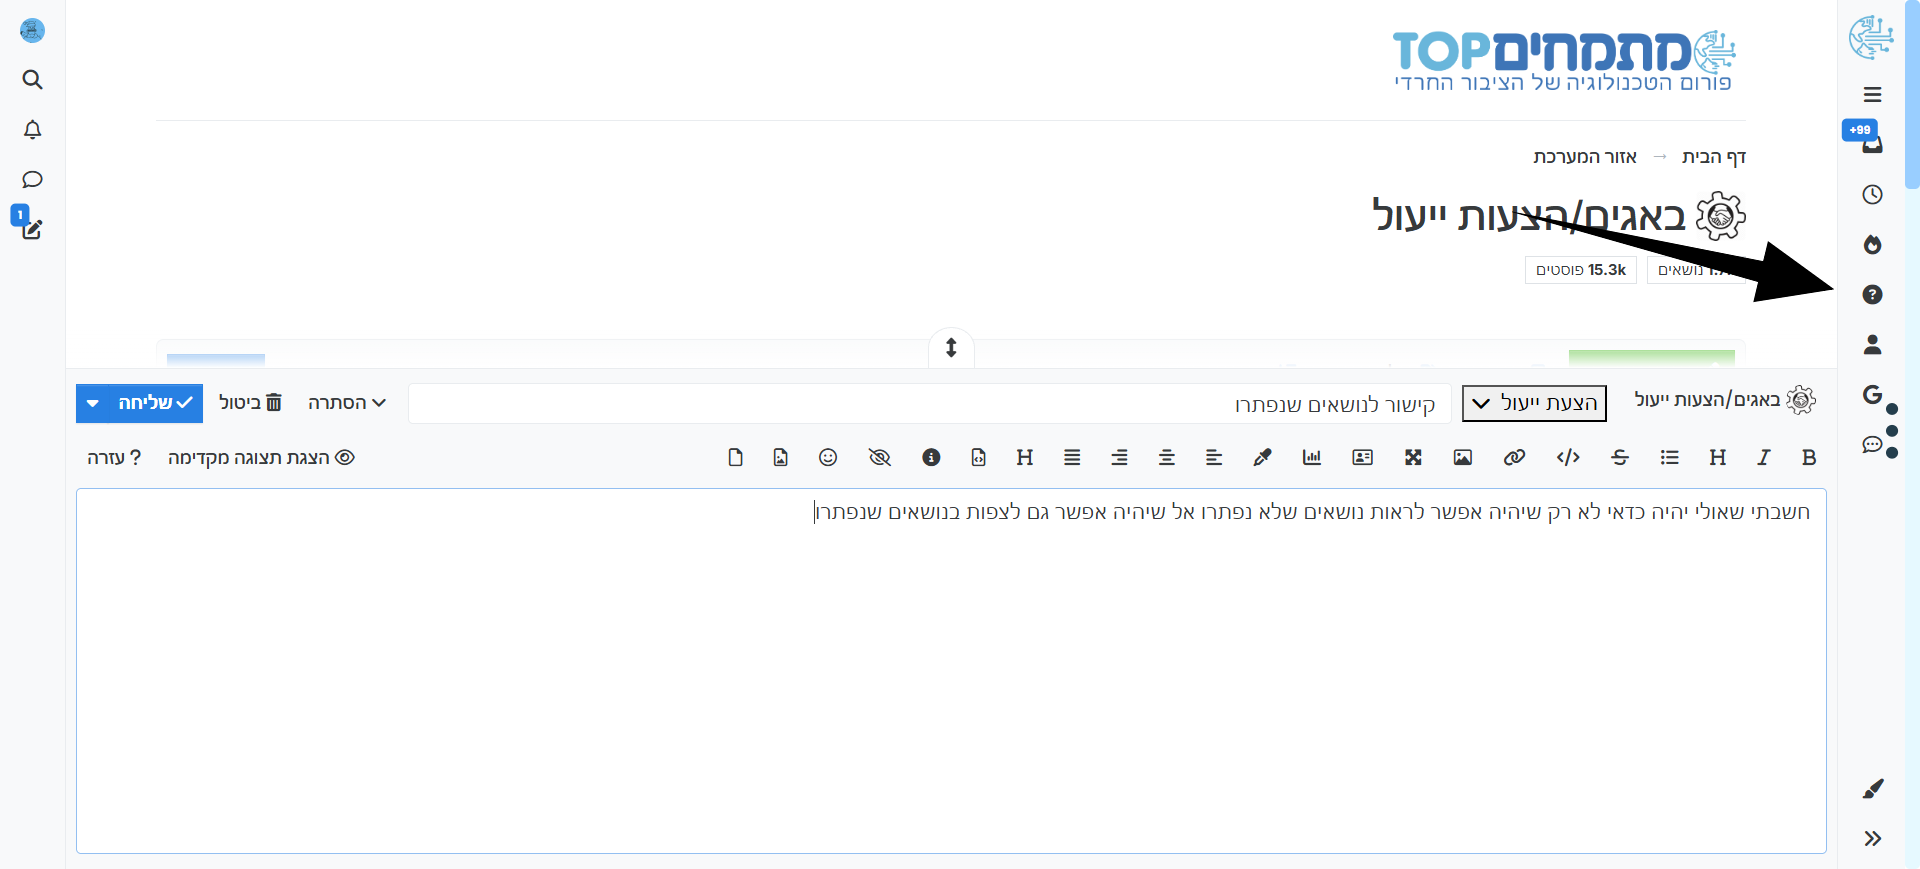Open the הצעת ייעול category dropdown

[x=1534, y=403]
